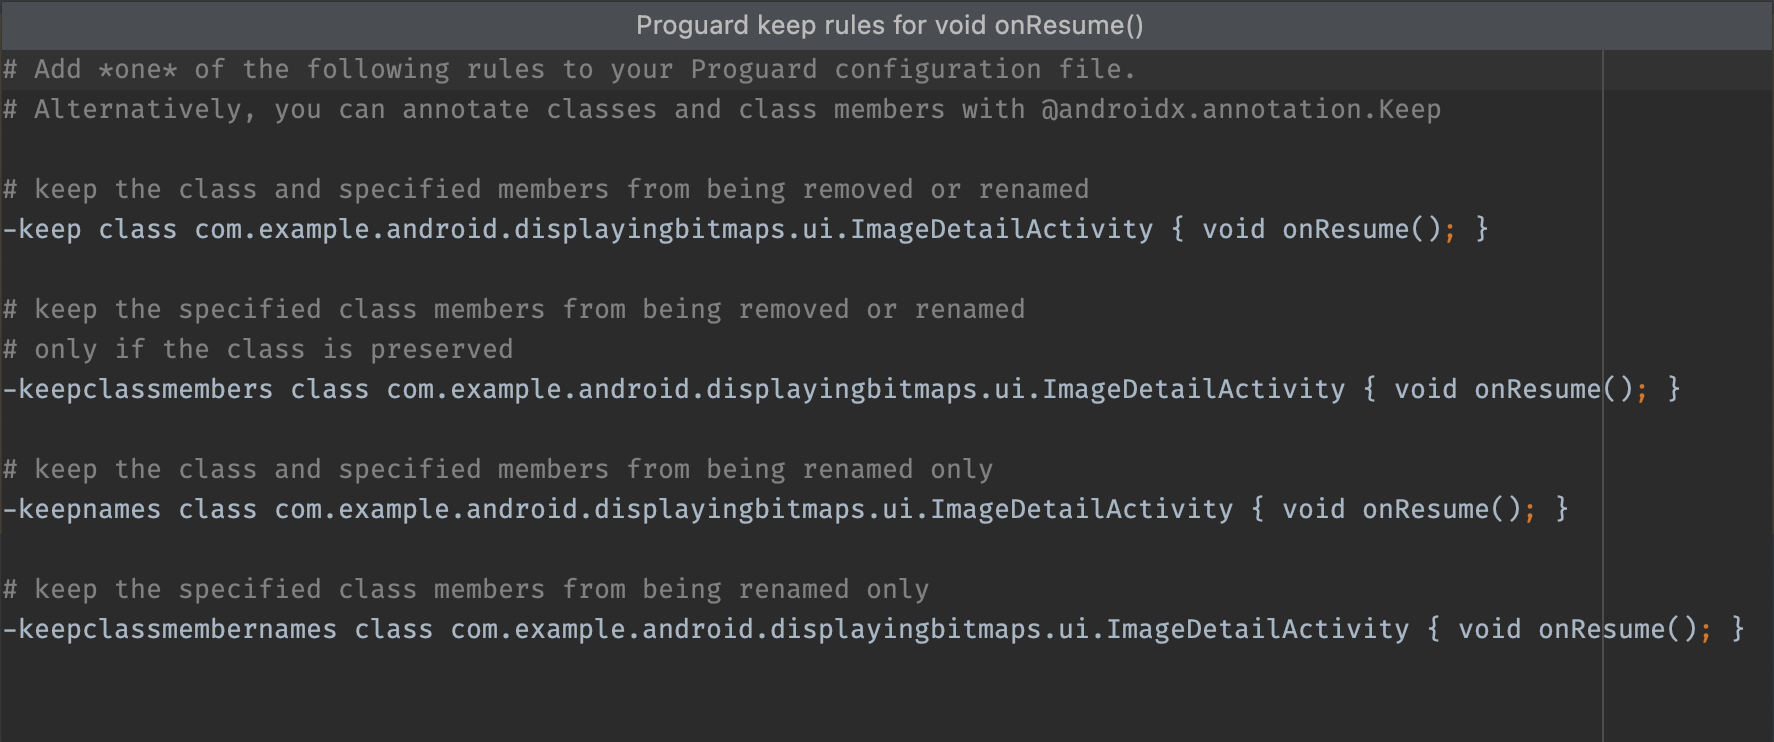Click the -keepclassmembernames directive keyword
This screenshot has width=1774, height=742.
pyautogui.click(x=171, y=629)
